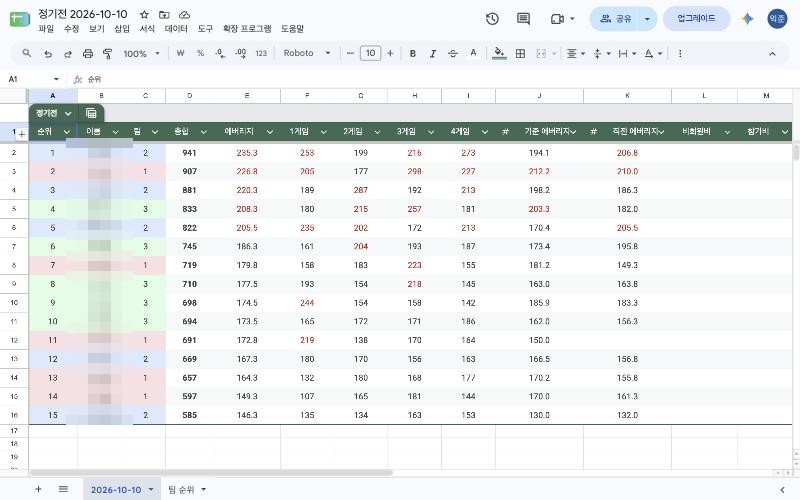Open filter for 1게임 column
The height and width of the screenshot is (500, 800).
323,132
